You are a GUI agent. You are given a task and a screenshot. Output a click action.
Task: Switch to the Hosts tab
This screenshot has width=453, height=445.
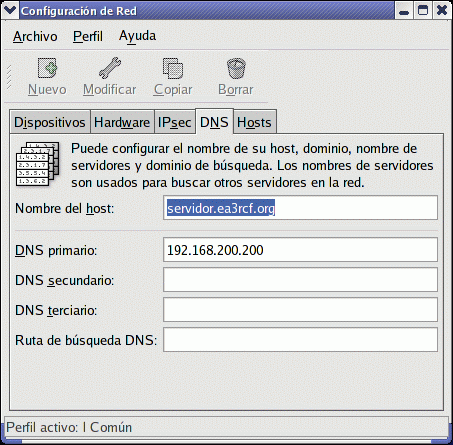pos(254,122)
